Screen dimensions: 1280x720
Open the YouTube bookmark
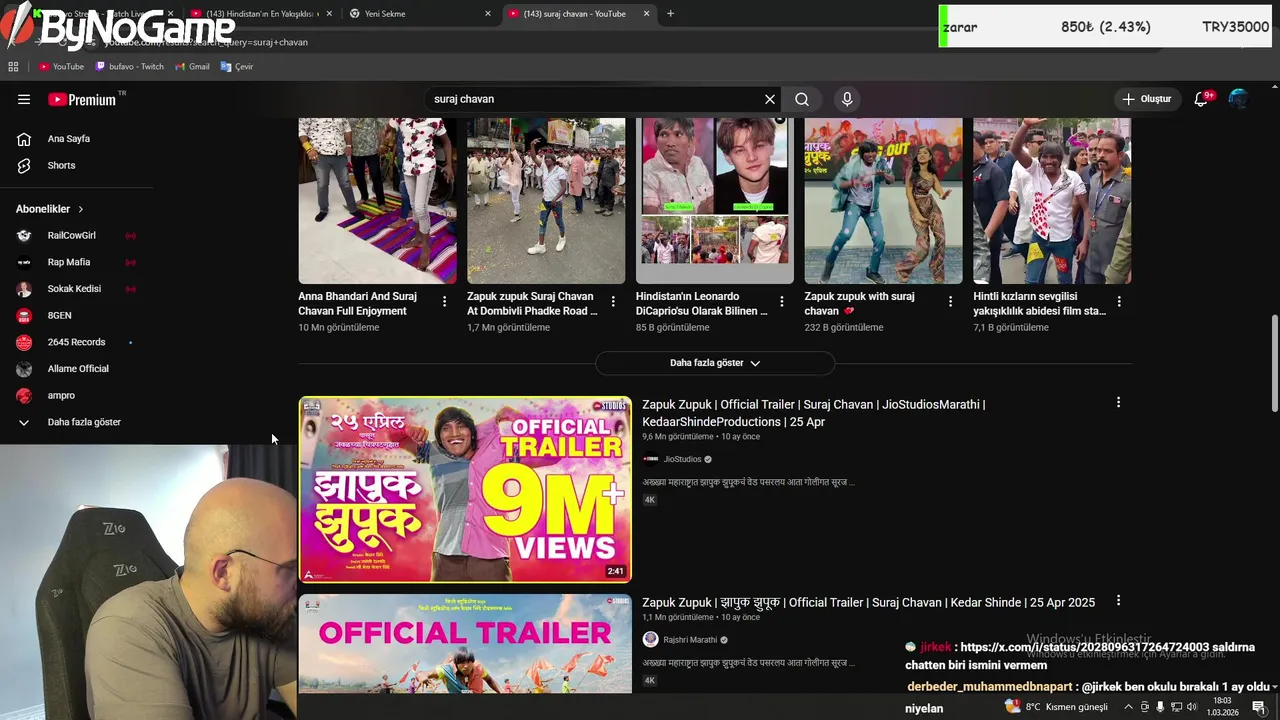(61, 67)
